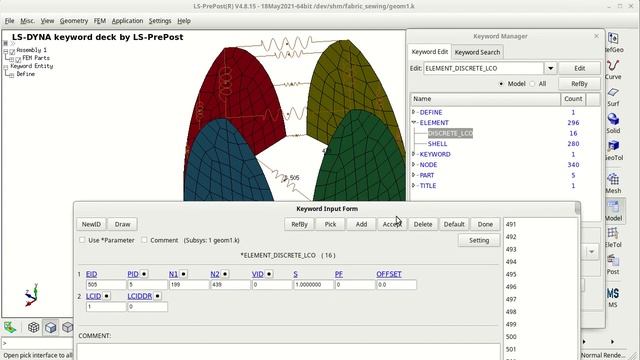Expand the DEFINE keyword node
This screenshot has width=640, height=360.
(x=413, y=112)
